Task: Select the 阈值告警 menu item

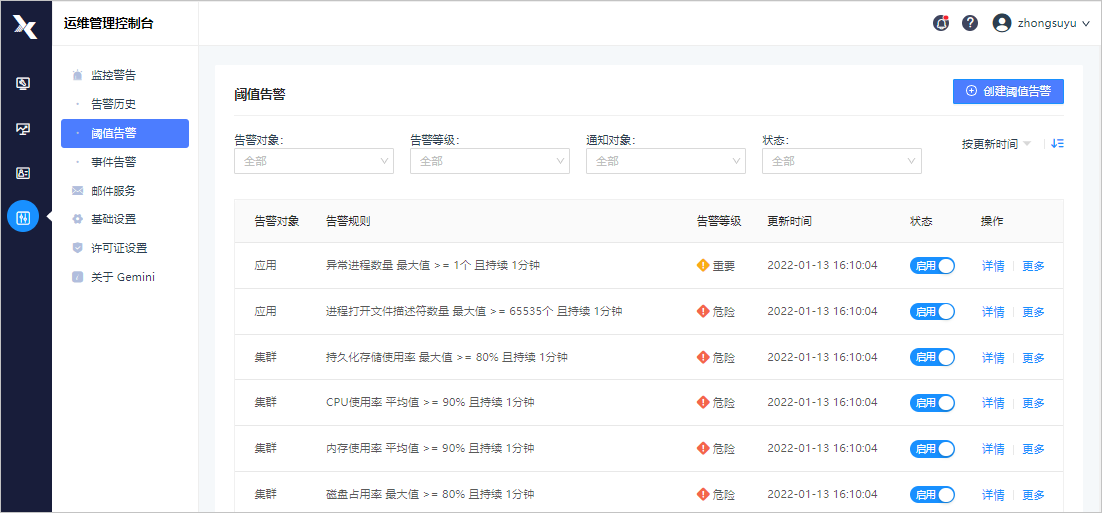Action: (x=125, y=134)
